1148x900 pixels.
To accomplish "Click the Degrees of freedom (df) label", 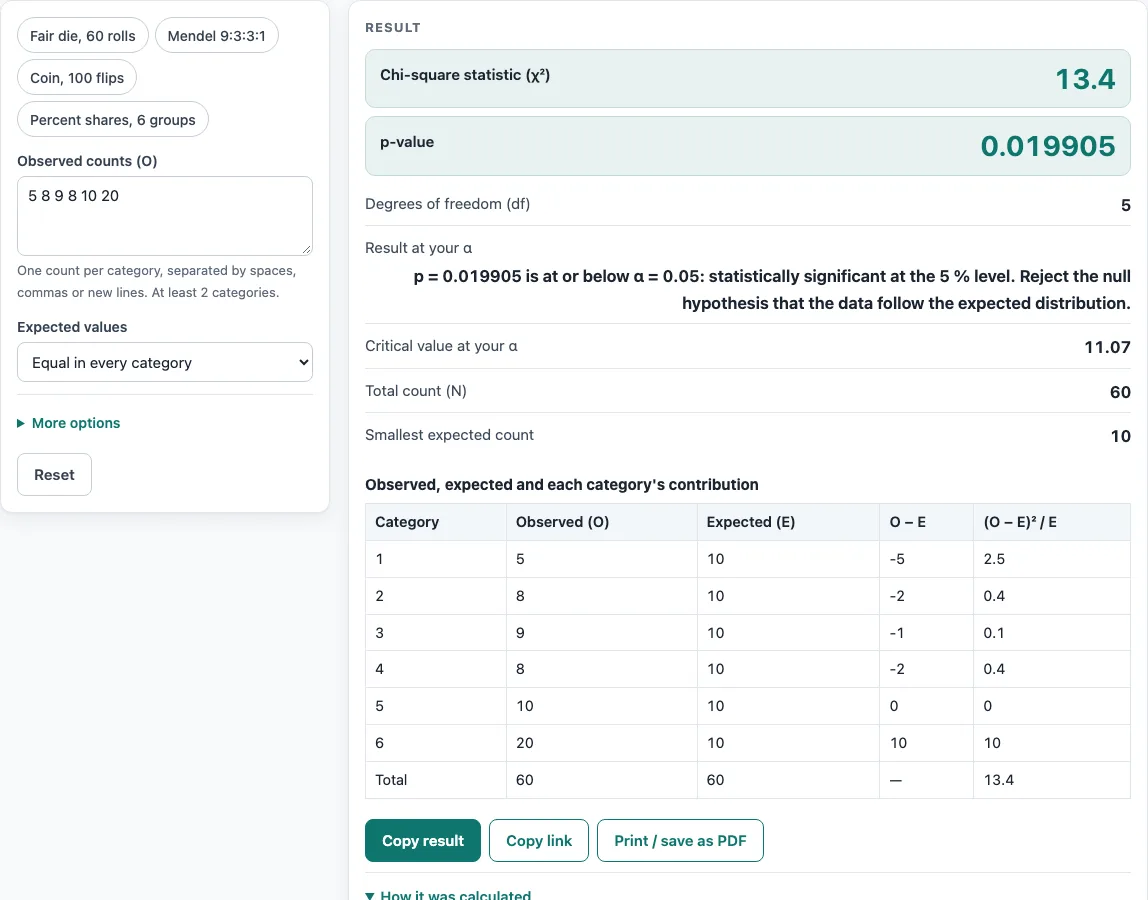I will point(447,204).
